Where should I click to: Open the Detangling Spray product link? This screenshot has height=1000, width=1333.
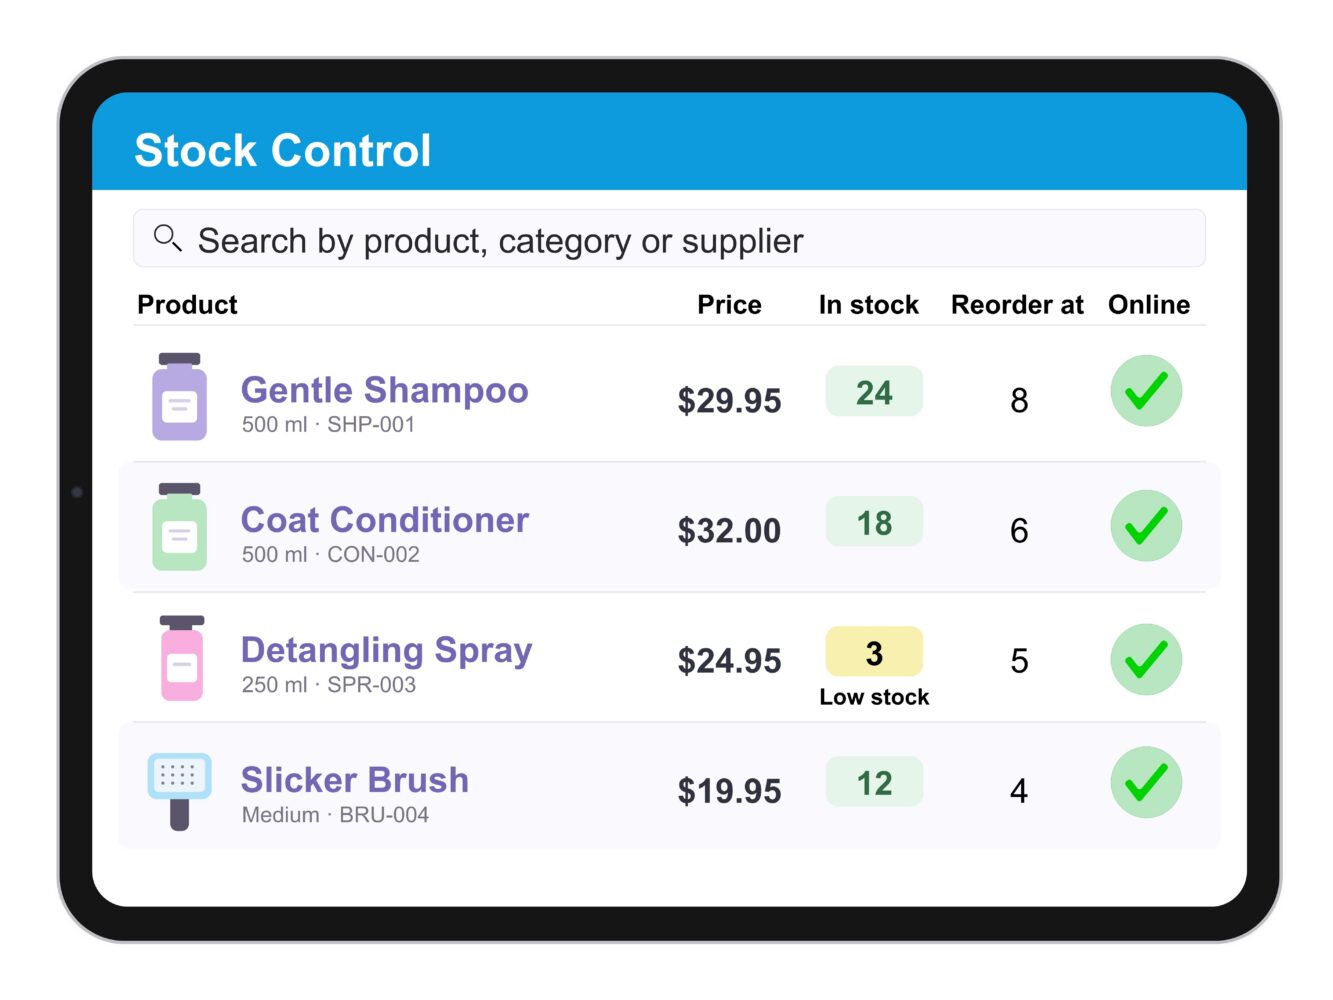point(386,651)
